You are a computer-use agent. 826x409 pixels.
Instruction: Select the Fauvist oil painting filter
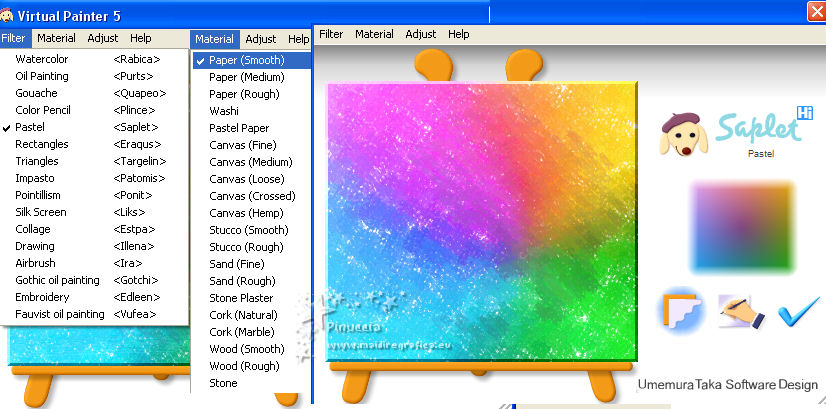tap(94, 314)
